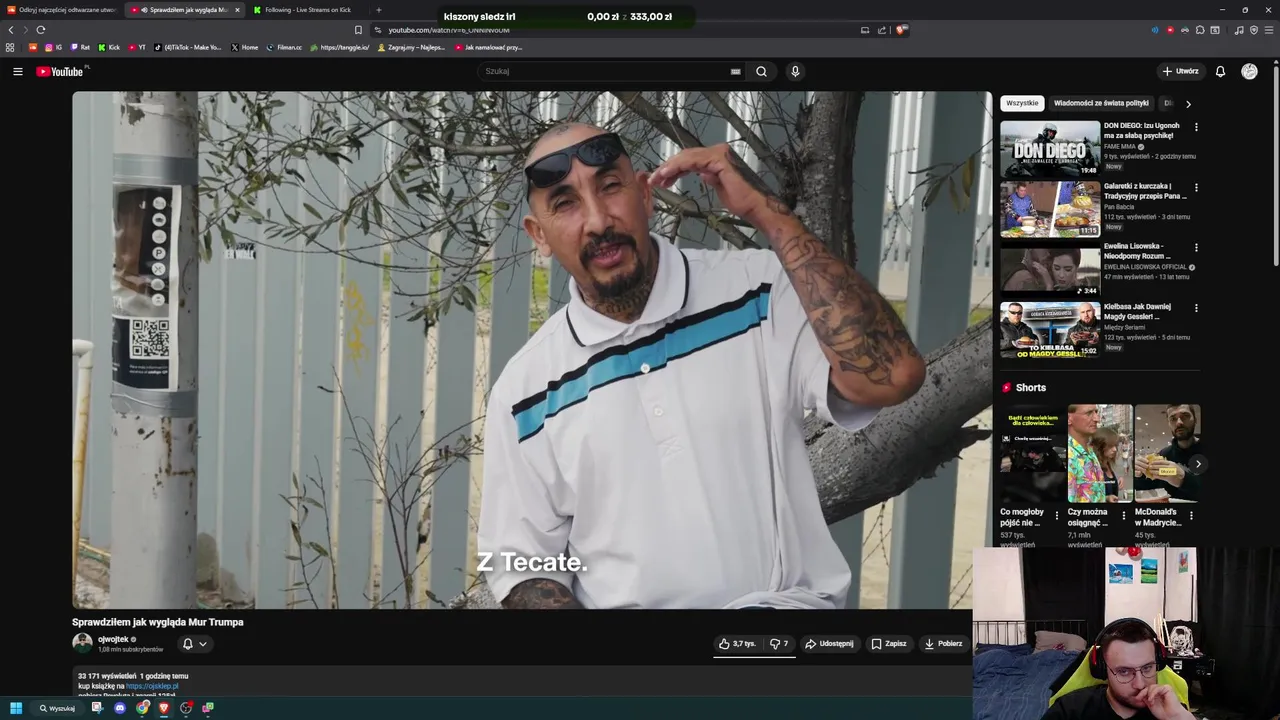Image resolution: width=1280 pixels, height=720 pixels.
Task: Open options for Czy można osiągnąć short
Action: 1124,516
